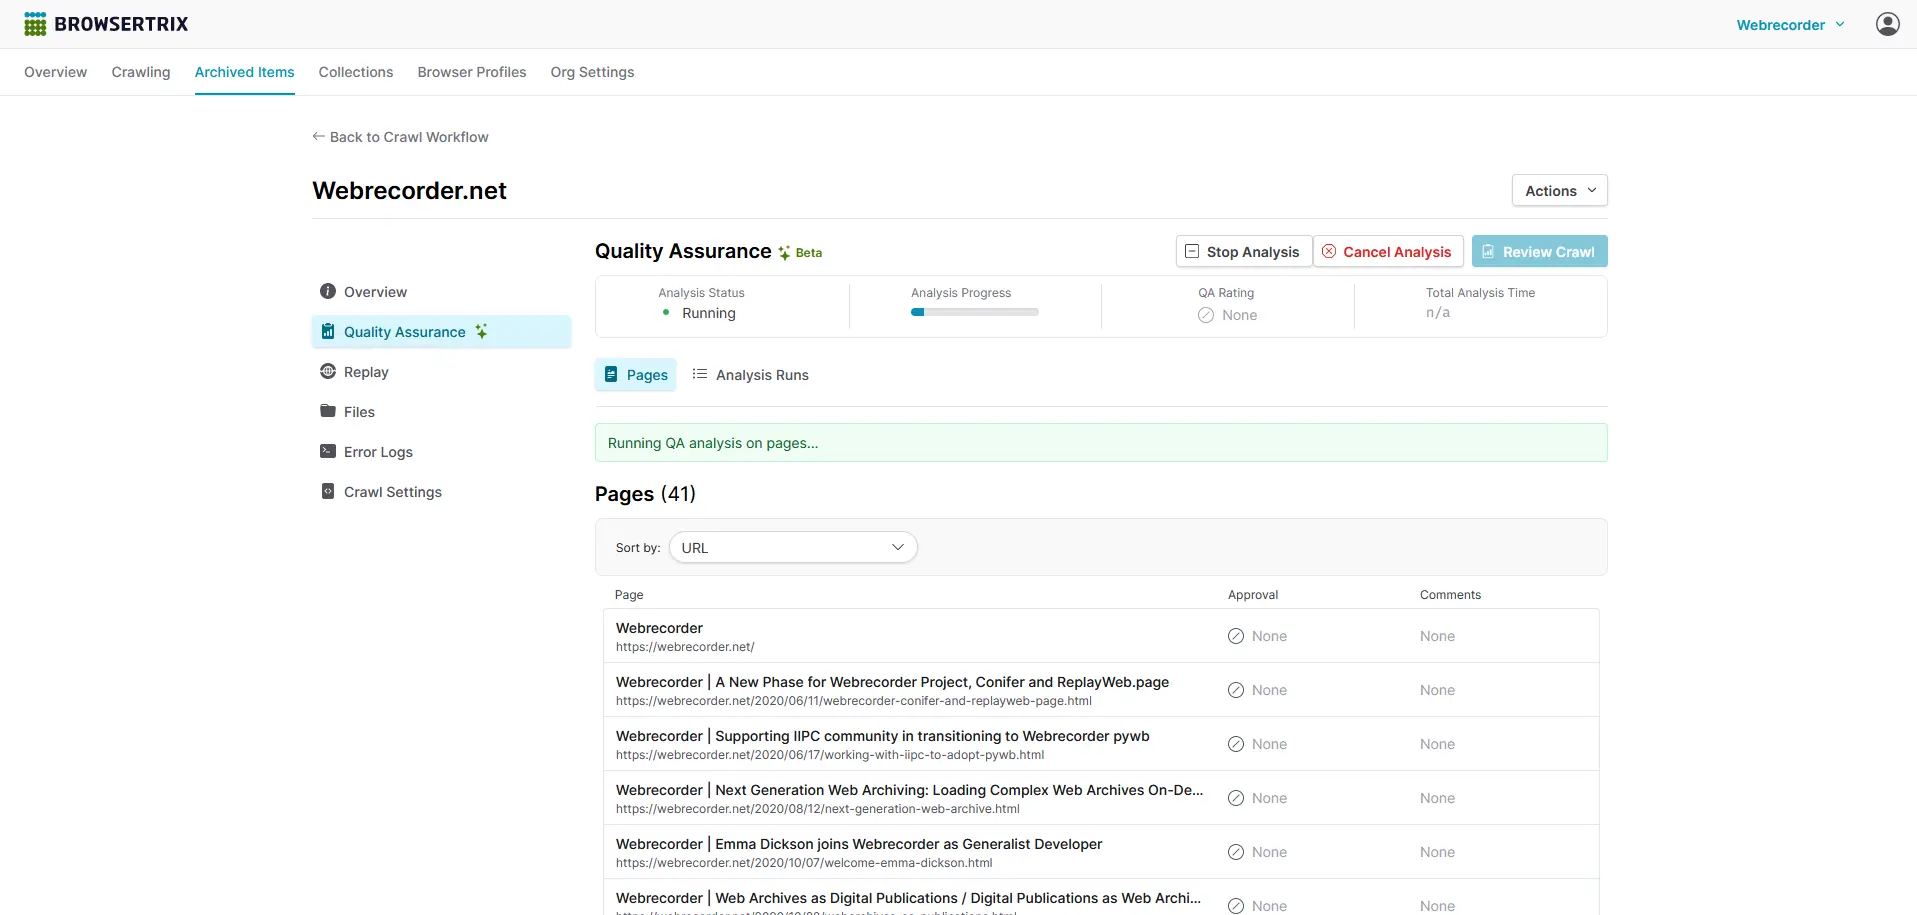Toggle approval on the Emma Dickson page row
Viewport: 1917px width, 915px height.
(x=1235, y=852)
